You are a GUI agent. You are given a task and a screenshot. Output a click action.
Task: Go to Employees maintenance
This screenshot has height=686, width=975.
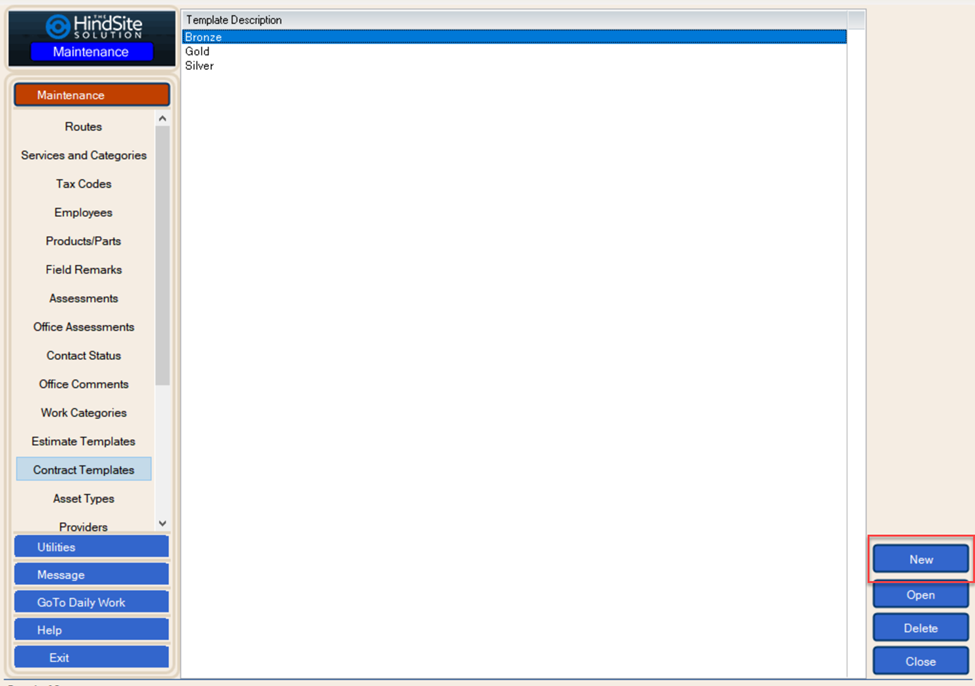(83, 213)
